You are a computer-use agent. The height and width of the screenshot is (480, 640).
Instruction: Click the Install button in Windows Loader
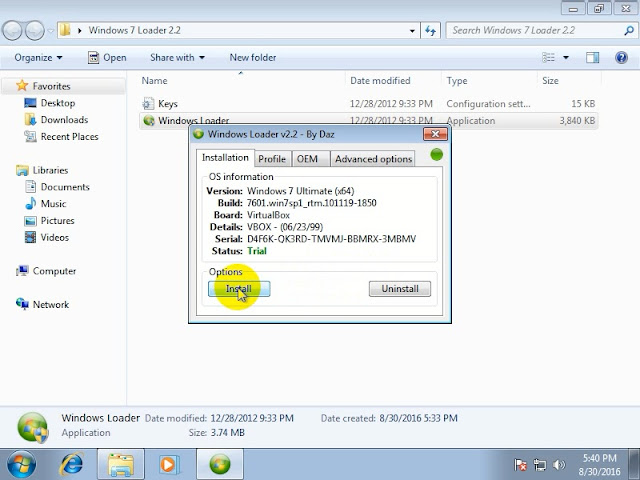click(x=239, y=289)
